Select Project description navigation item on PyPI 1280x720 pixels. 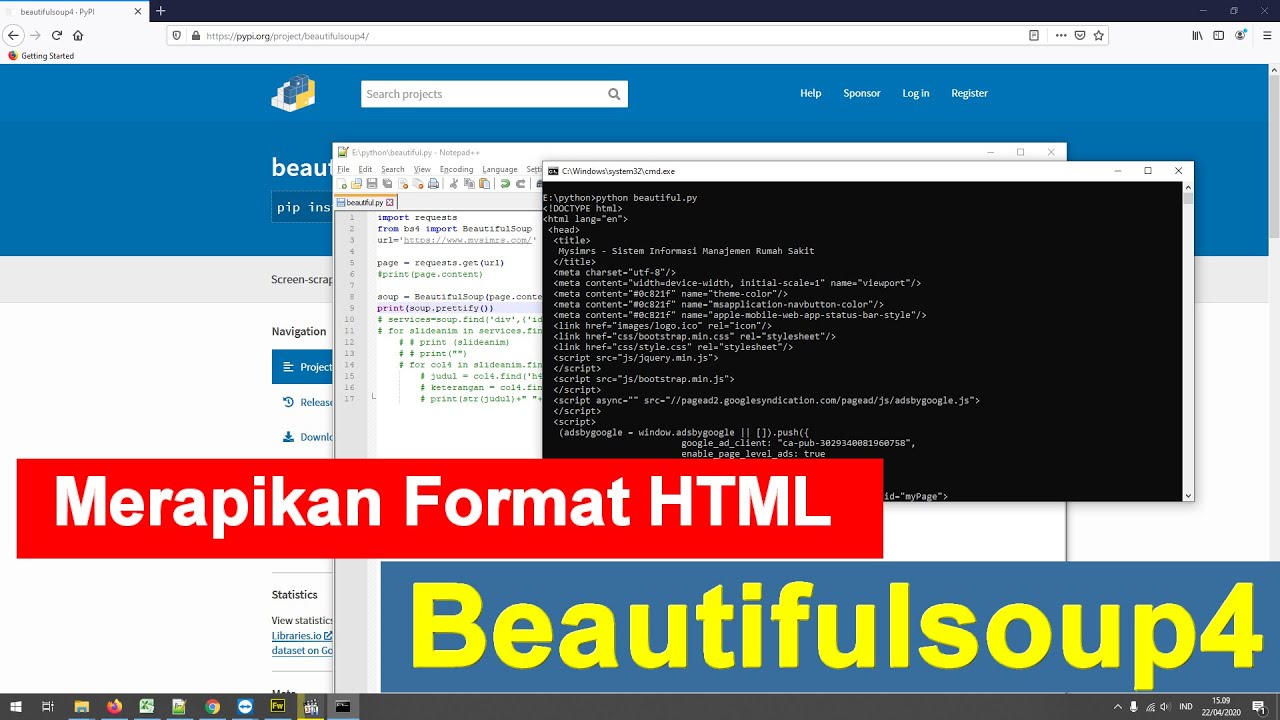coord(303,367)
